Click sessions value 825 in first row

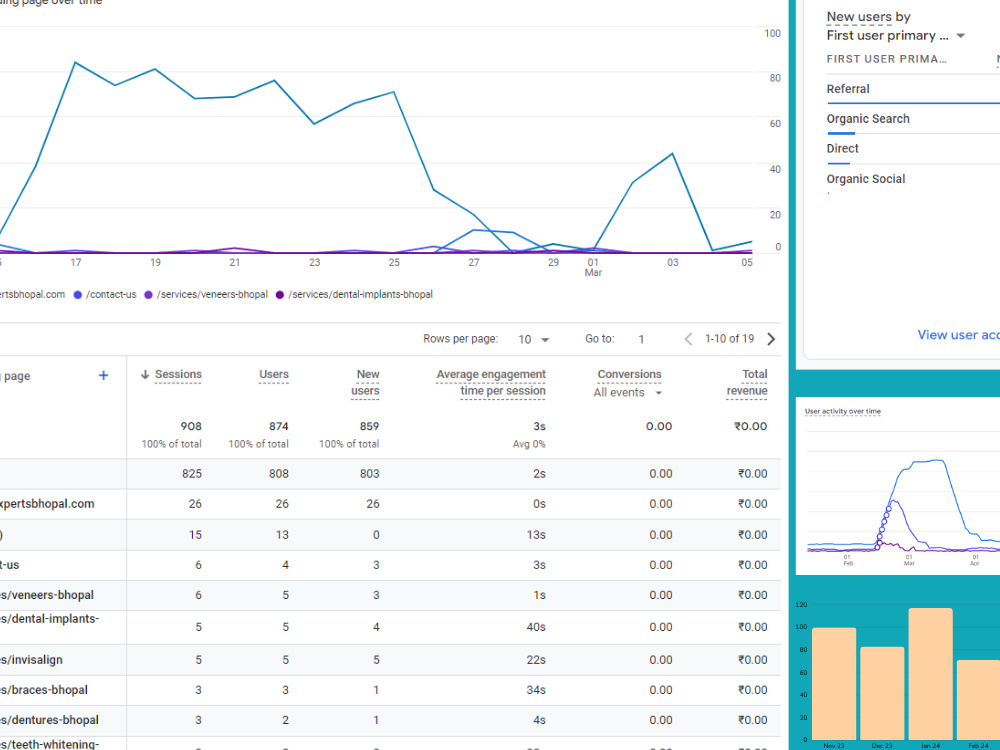191,474
